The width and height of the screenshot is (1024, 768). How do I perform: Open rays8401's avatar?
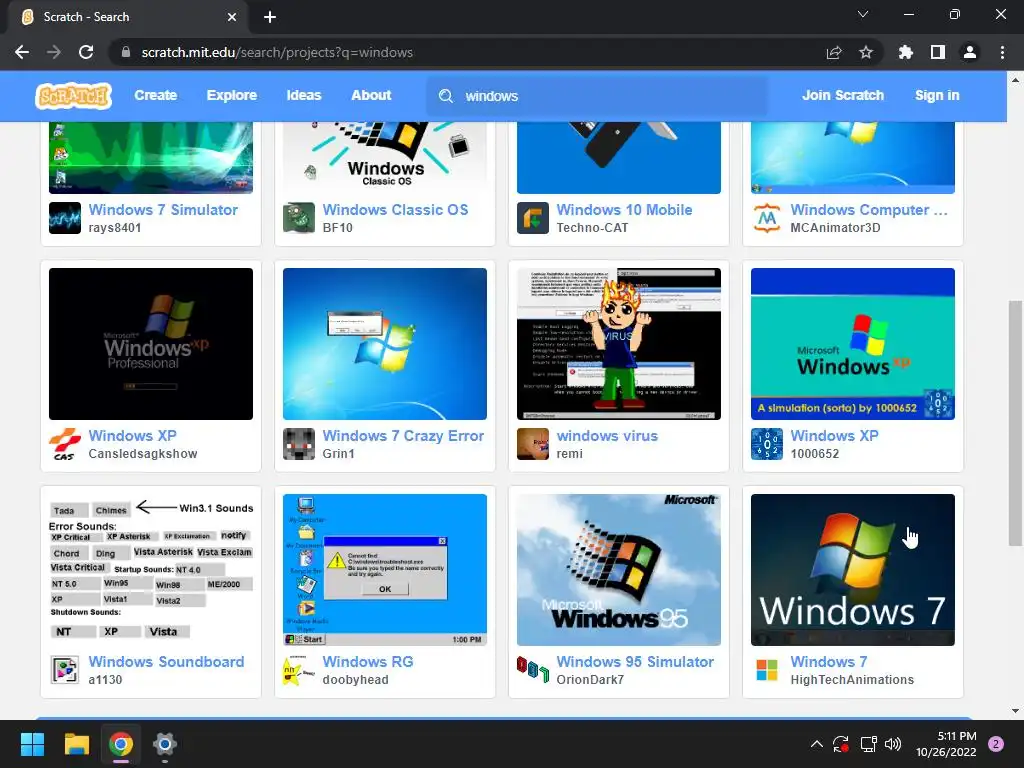point(65,218)
